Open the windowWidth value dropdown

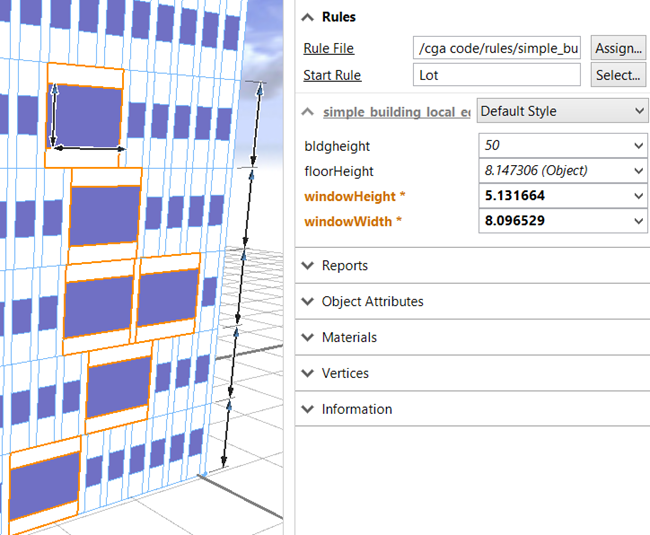639,221
